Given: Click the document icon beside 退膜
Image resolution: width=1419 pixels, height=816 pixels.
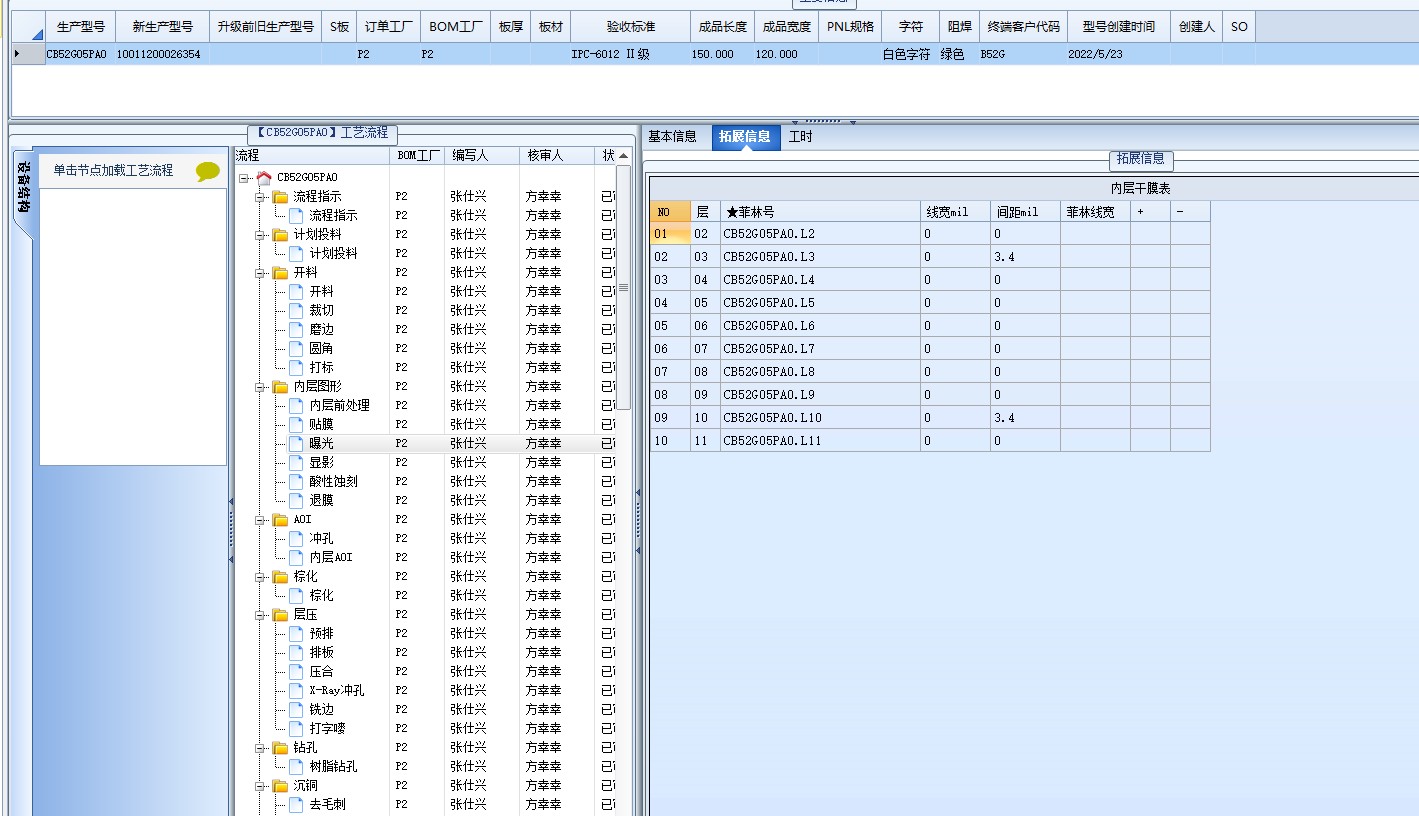Looking at the screenshot, I should (296, 500).
